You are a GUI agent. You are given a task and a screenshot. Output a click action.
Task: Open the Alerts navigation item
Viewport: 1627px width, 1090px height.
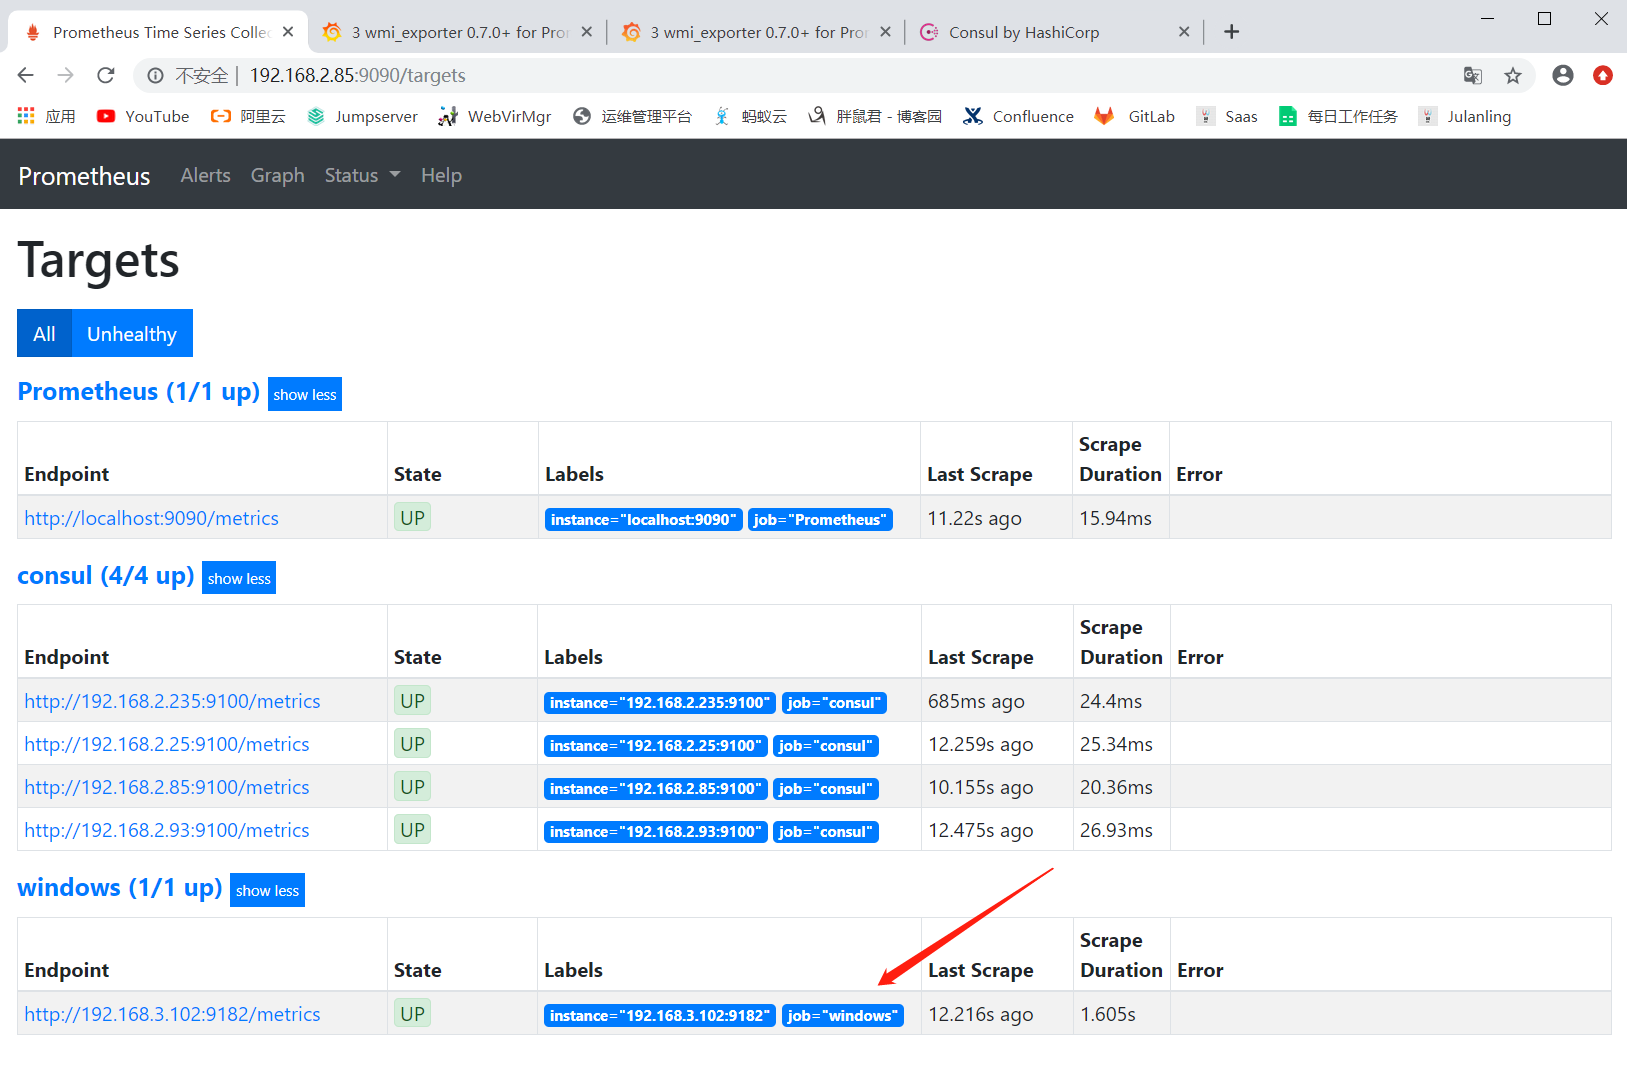205,175
